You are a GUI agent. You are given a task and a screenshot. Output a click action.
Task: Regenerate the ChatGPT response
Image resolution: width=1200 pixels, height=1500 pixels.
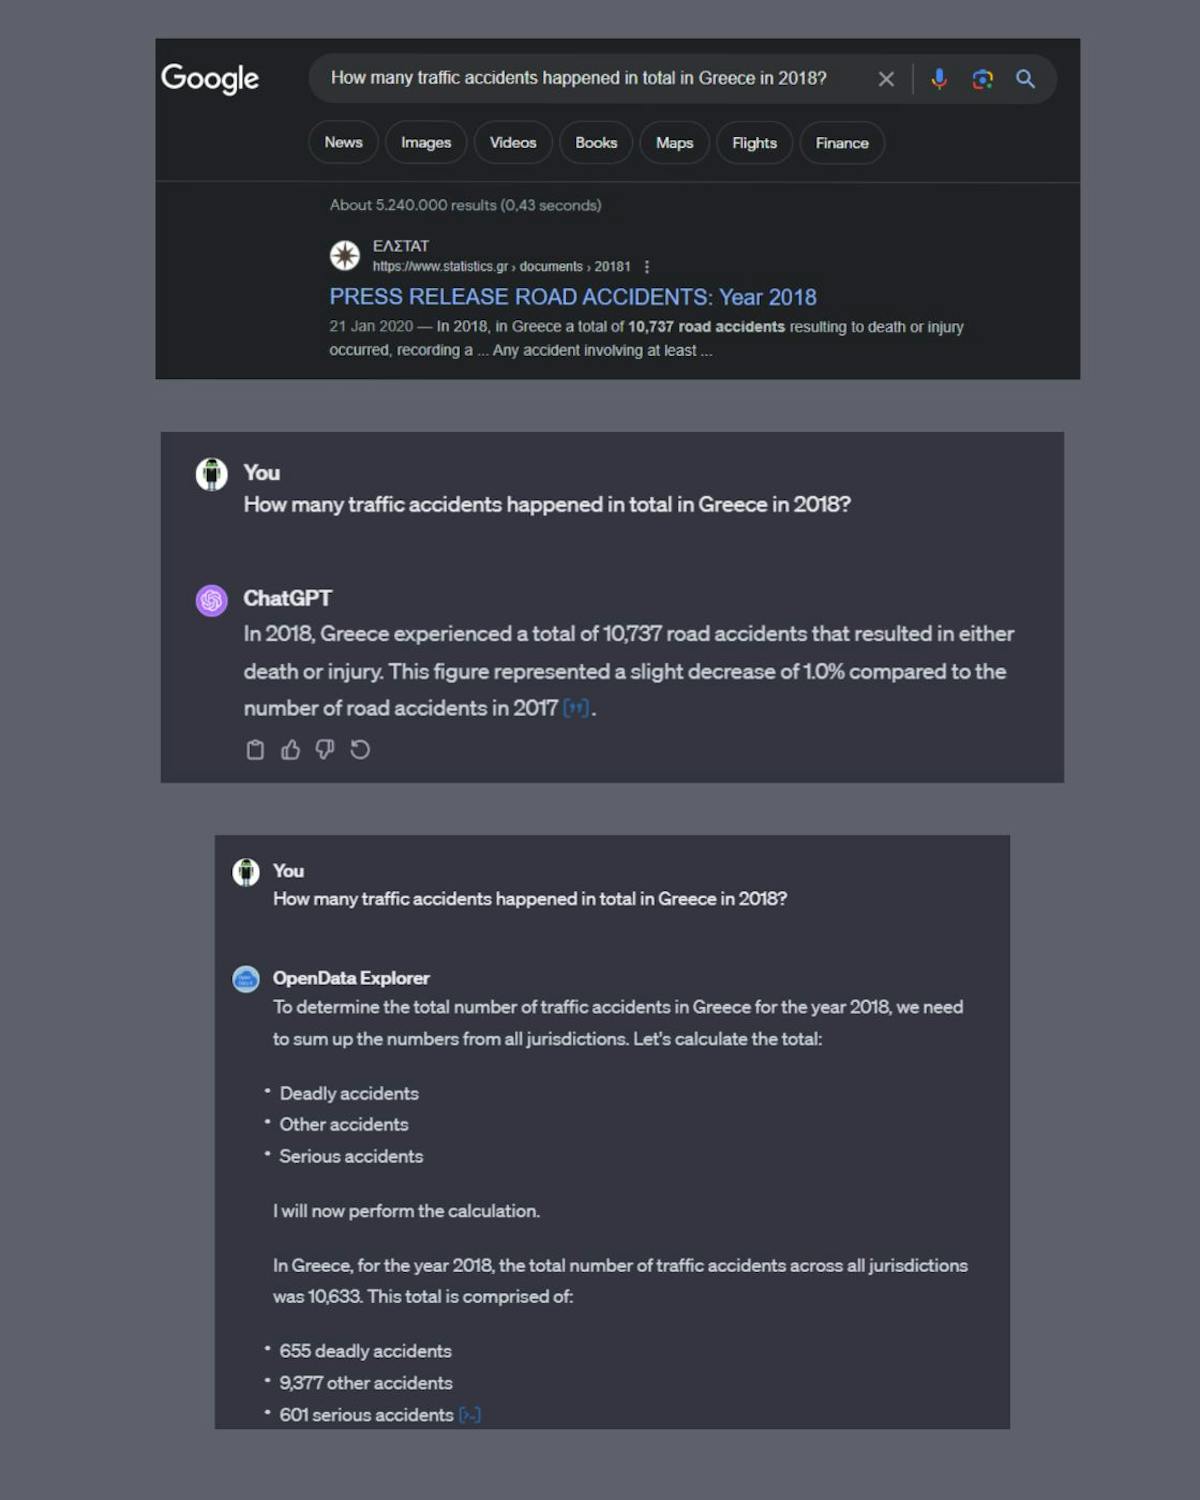point(360,750)
